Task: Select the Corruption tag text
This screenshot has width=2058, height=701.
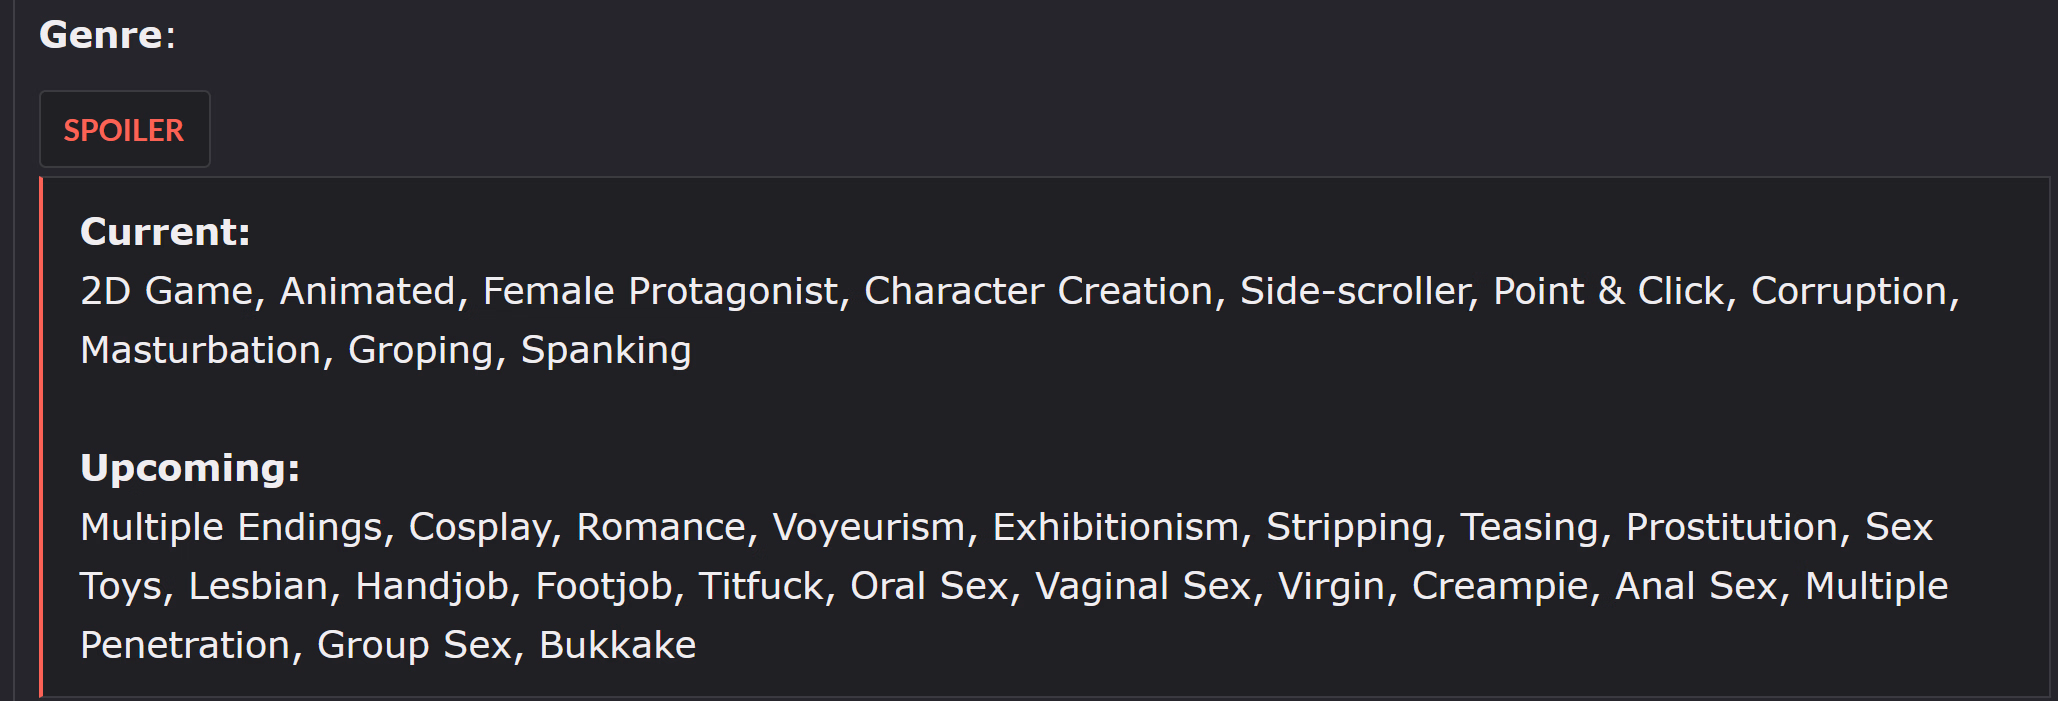Action: tap(1848, 291)
